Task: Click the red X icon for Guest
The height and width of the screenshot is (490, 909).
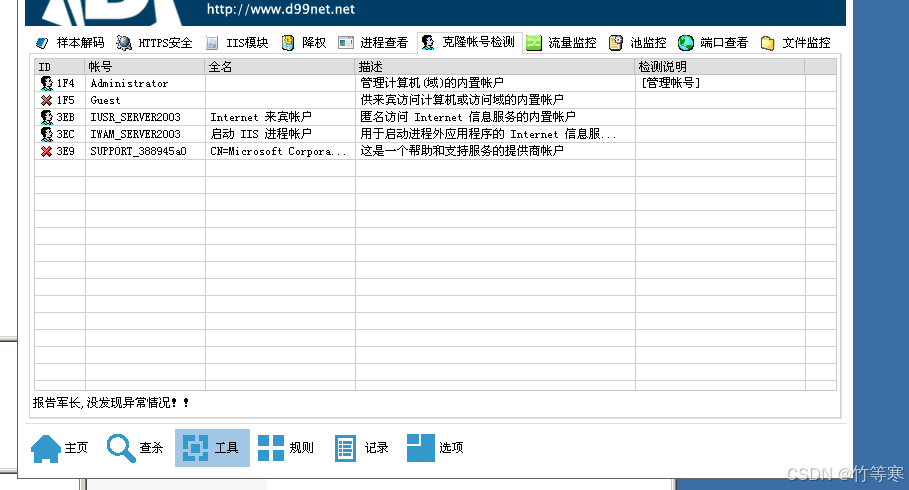Action: click(46, 100)
